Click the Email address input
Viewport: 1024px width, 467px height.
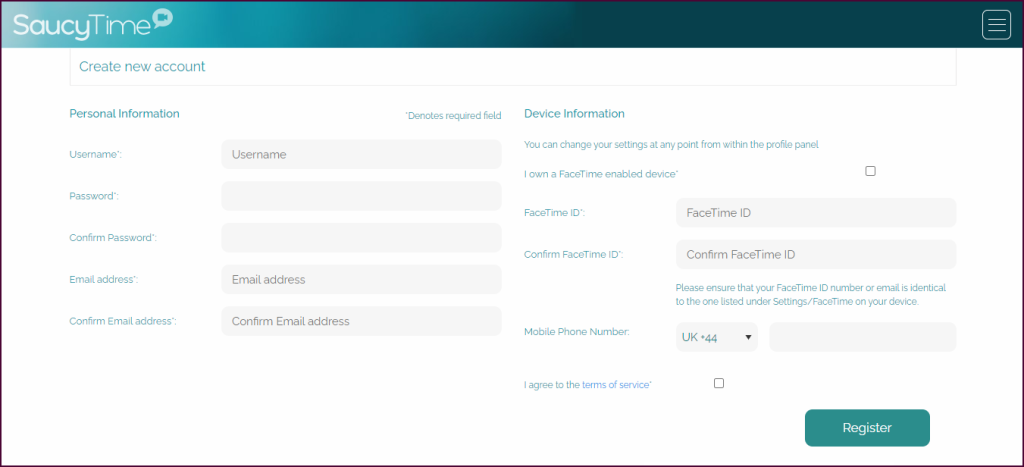[361, 280]
